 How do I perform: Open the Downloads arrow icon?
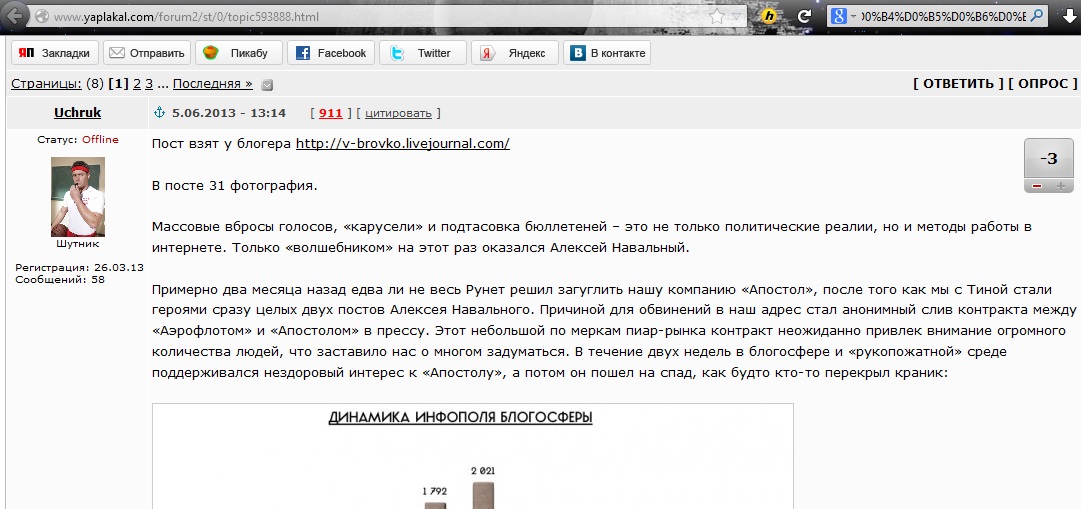[1066, 16]
